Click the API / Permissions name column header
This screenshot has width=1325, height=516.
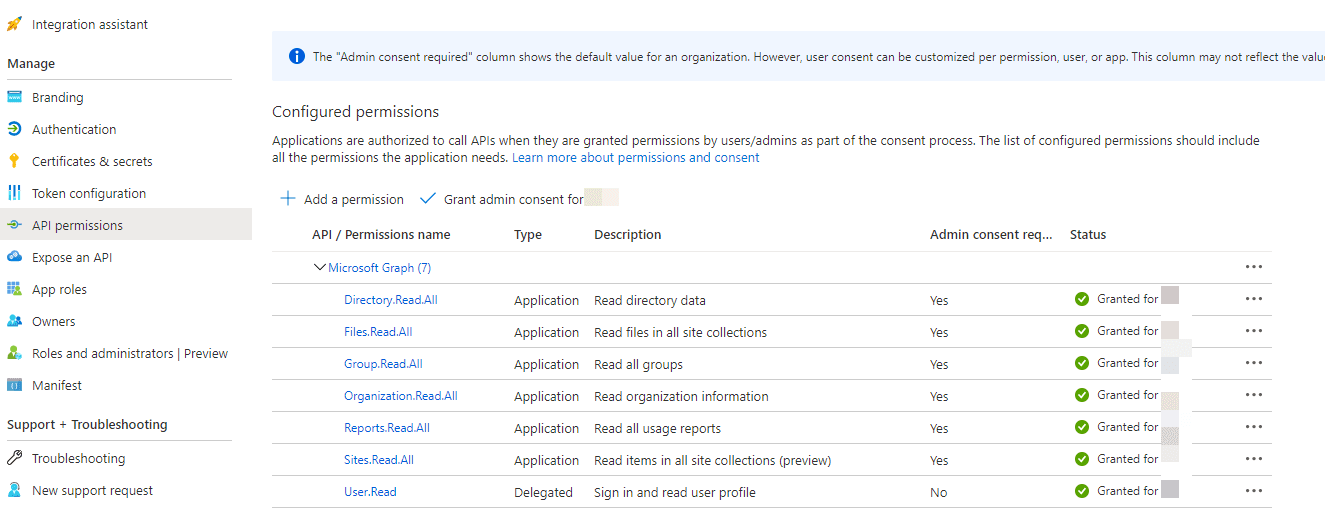click(x=381, y=235)
